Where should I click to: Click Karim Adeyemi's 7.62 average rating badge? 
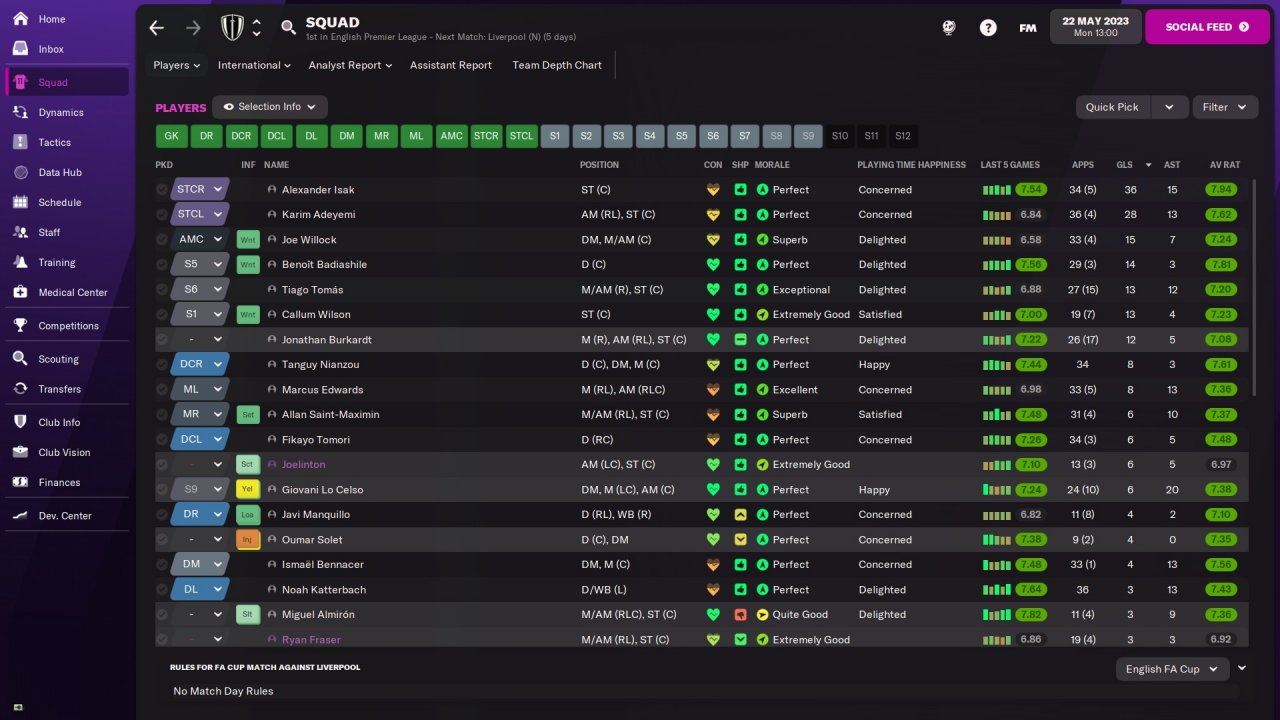pos(1221,214)
